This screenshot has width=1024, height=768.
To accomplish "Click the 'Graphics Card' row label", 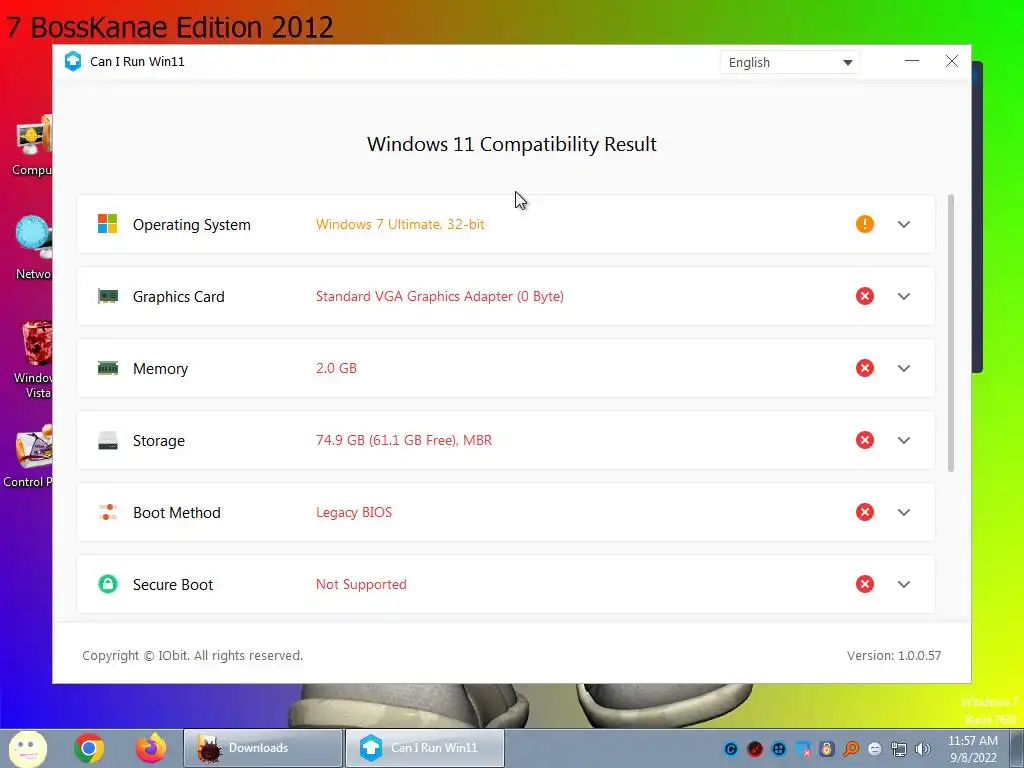I will (178, 296).
